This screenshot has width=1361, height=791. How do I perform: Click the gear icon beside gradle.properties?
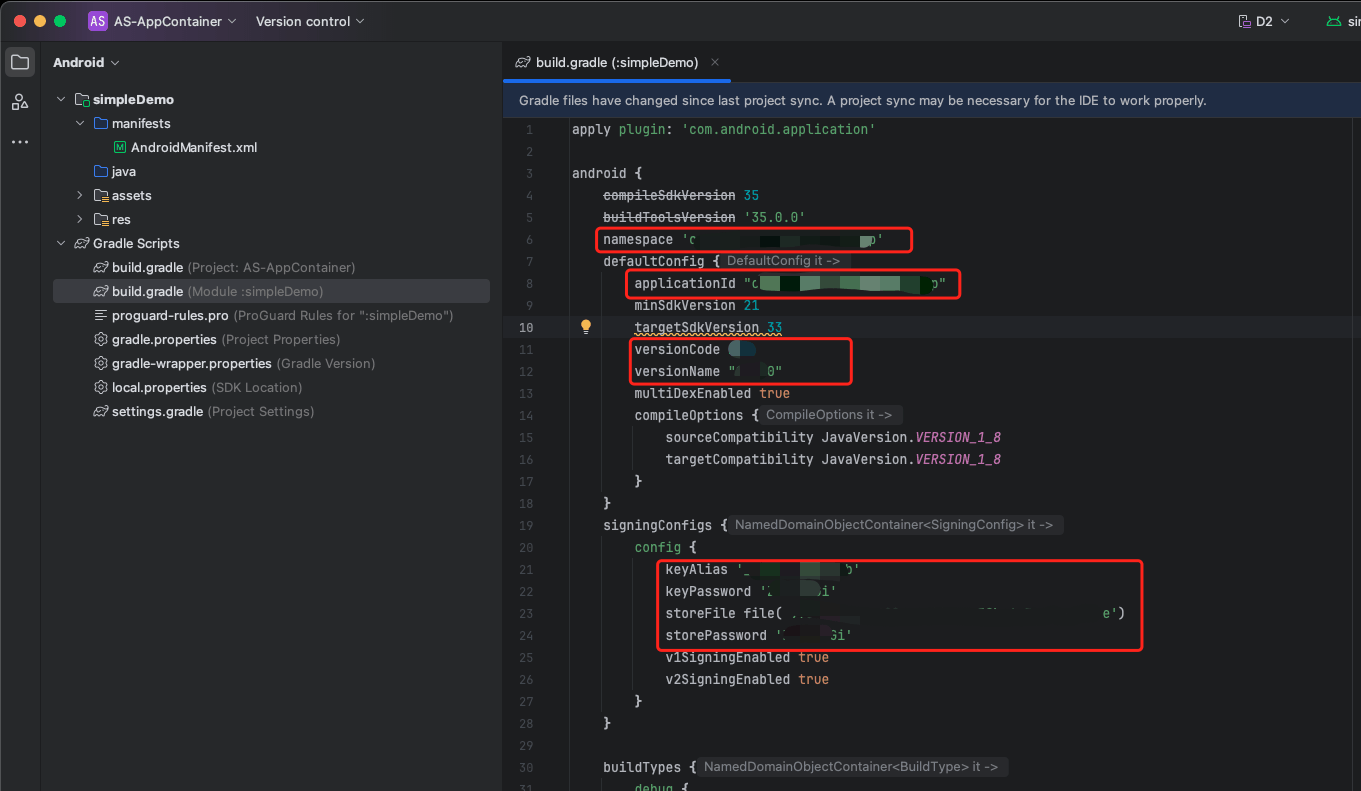[101, 339]
